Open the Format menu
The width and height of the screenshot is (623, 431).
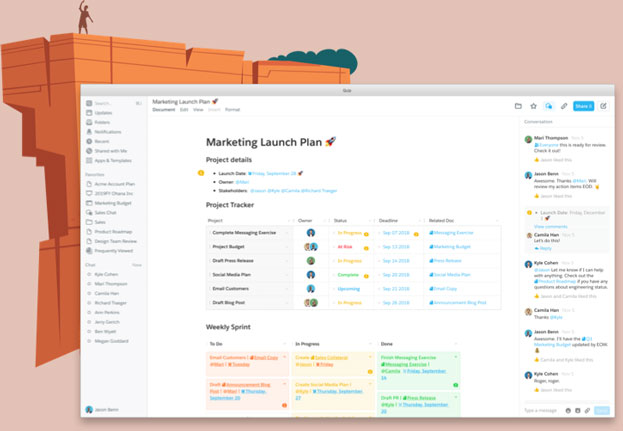(x=232, y=109)
